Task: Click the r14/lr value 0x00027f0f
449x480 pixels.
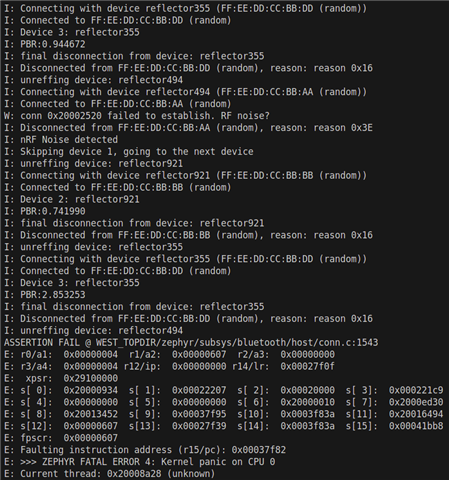Action: (307, 366)
